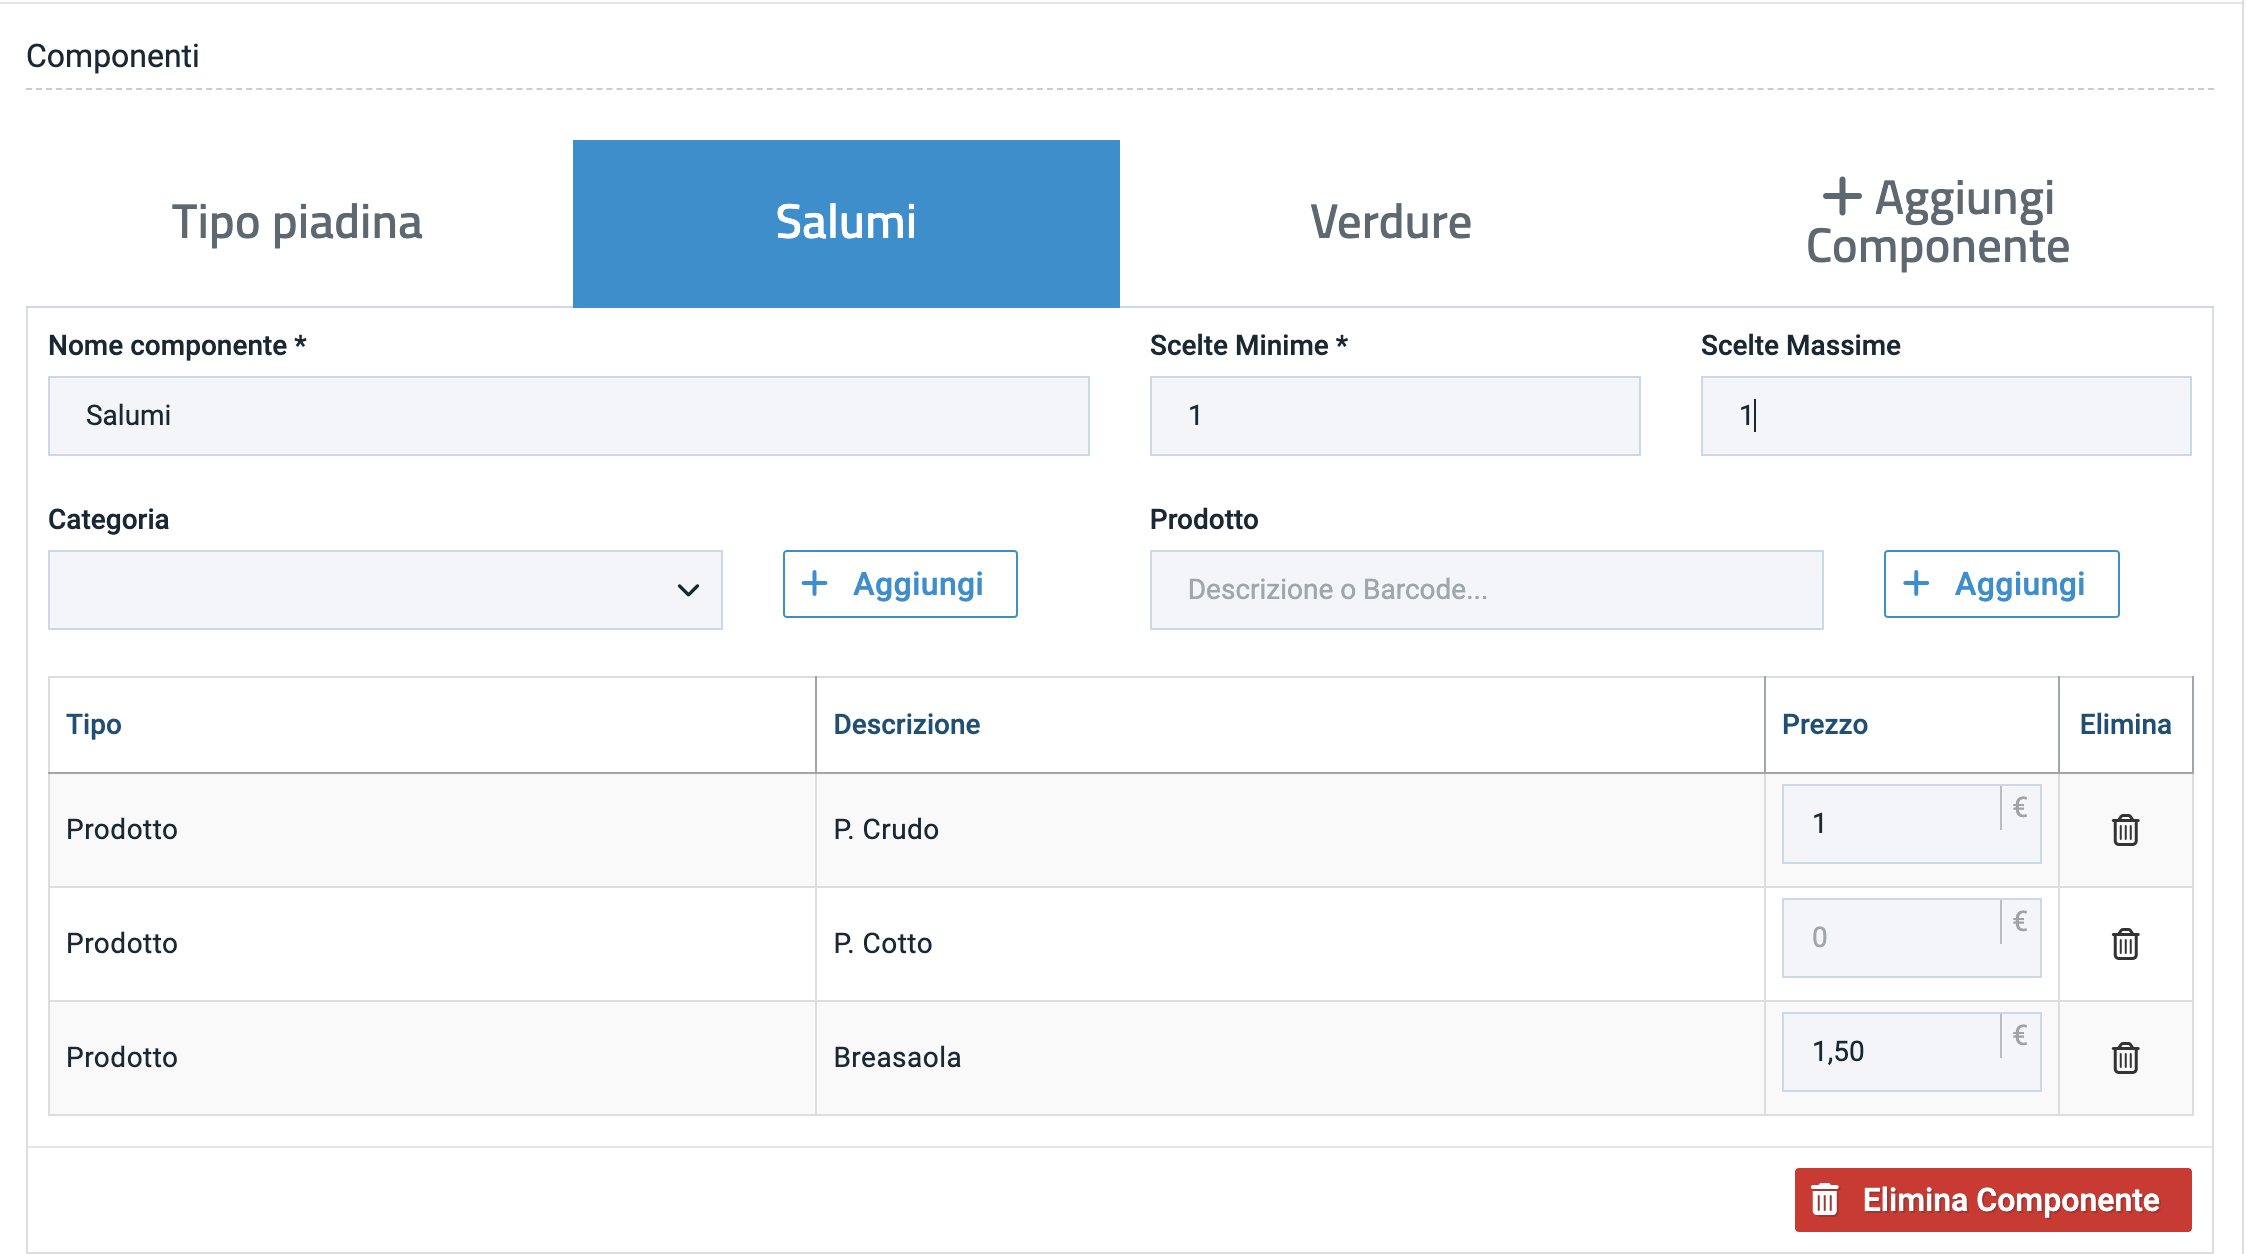Remove Breasaola using its trash icon
Image resolution: width=2246 pixels, height=1254 pixels.
[x=2125, y=1058]
